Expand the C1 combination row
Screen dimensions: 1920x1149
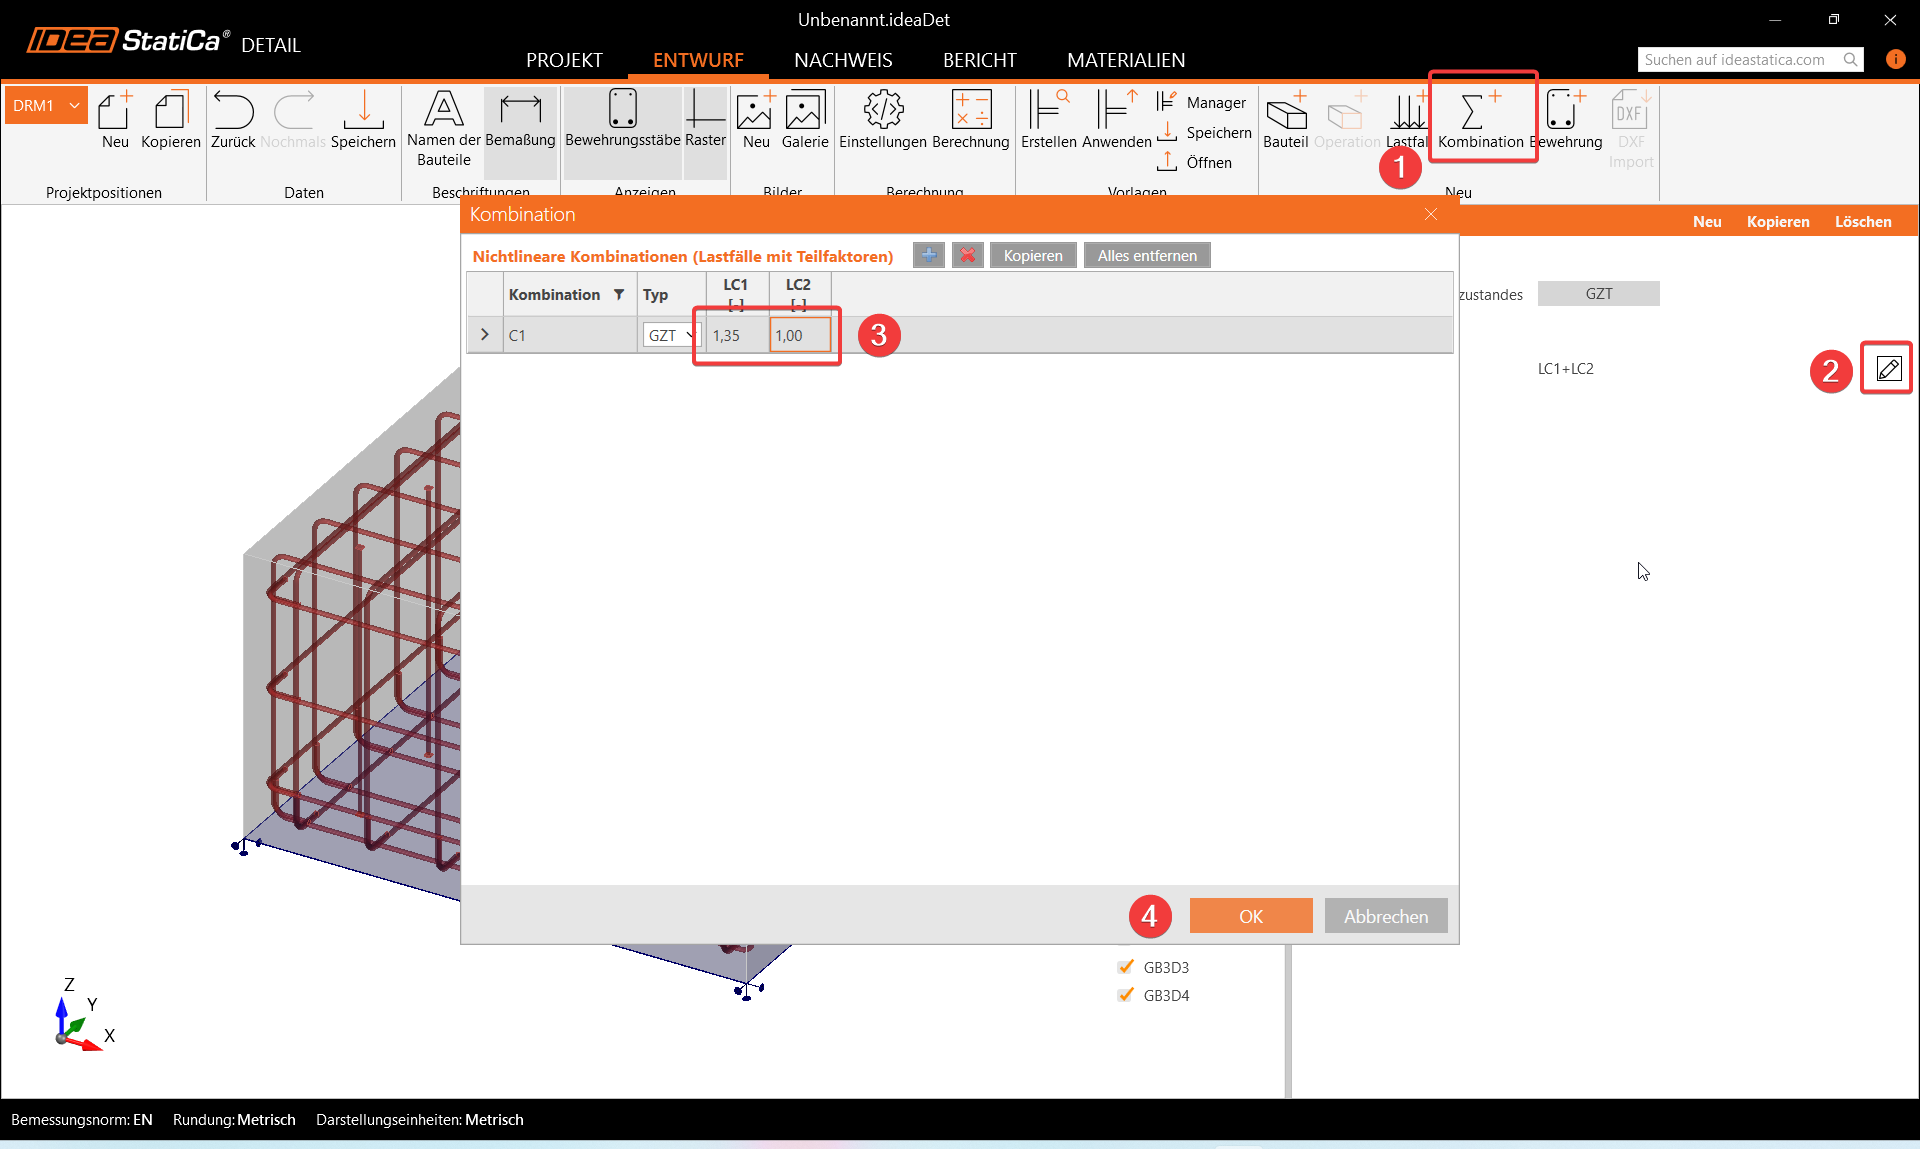(485, 335)
